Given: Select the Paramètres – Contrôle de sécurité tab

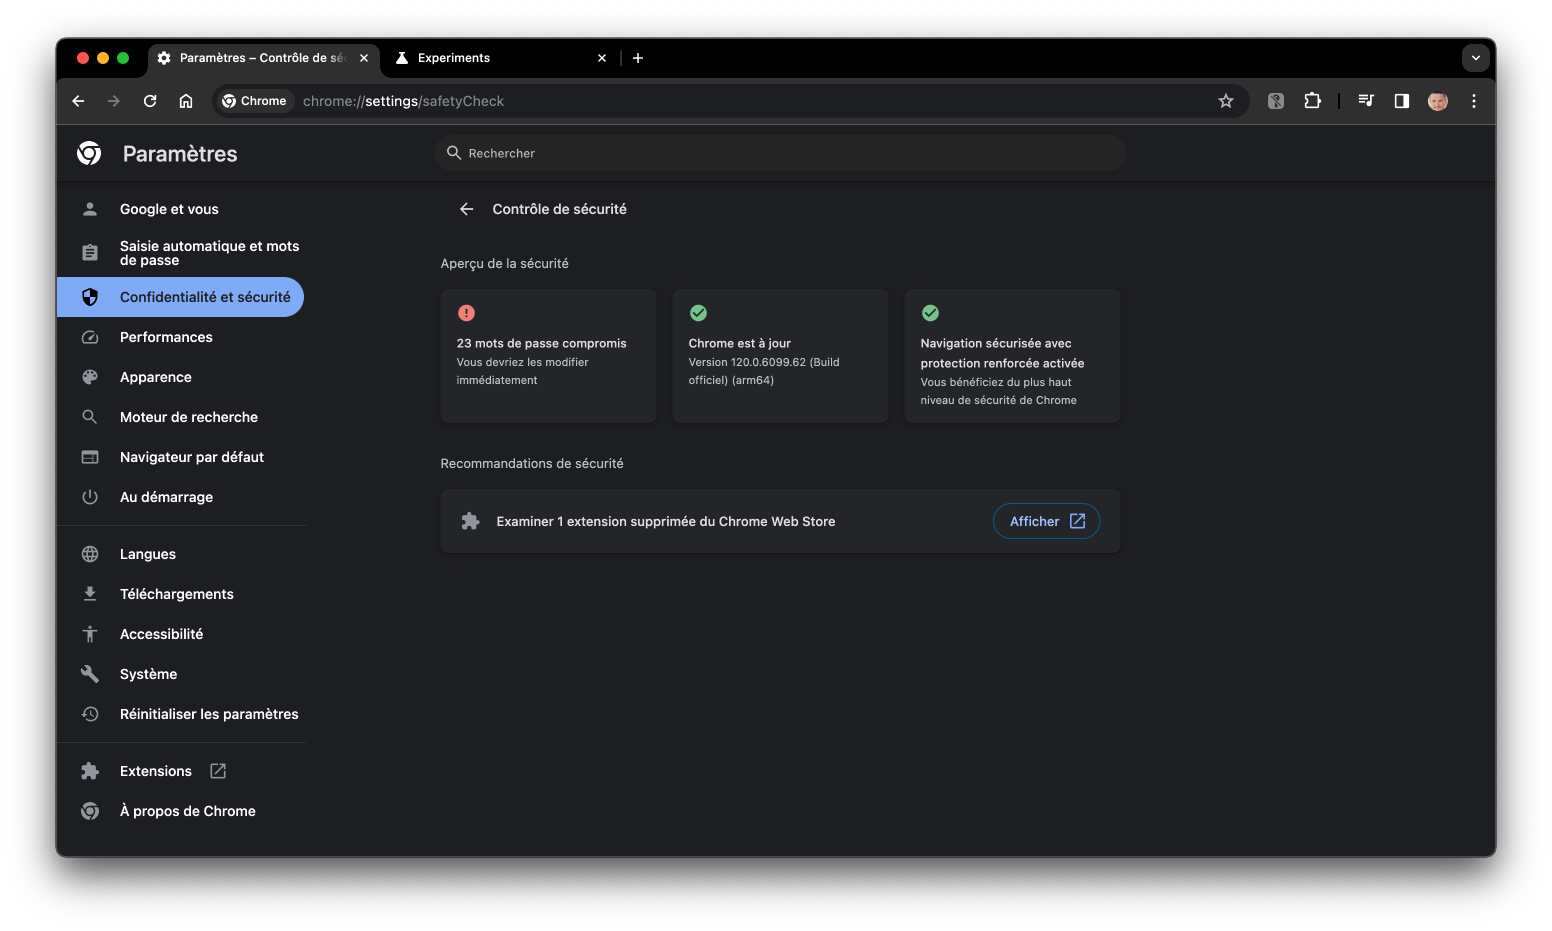Looking at the screenshot, I should [x=264, y=58].
